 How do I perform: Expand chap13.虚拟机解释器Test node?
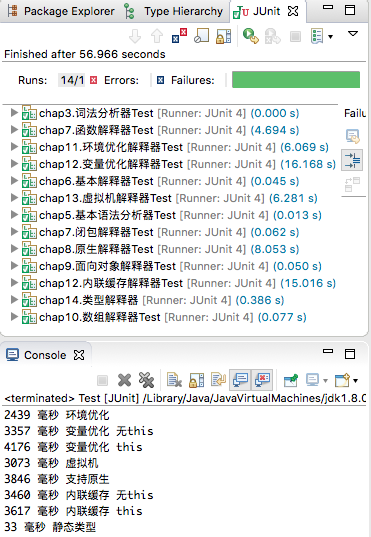pos(14,198)
